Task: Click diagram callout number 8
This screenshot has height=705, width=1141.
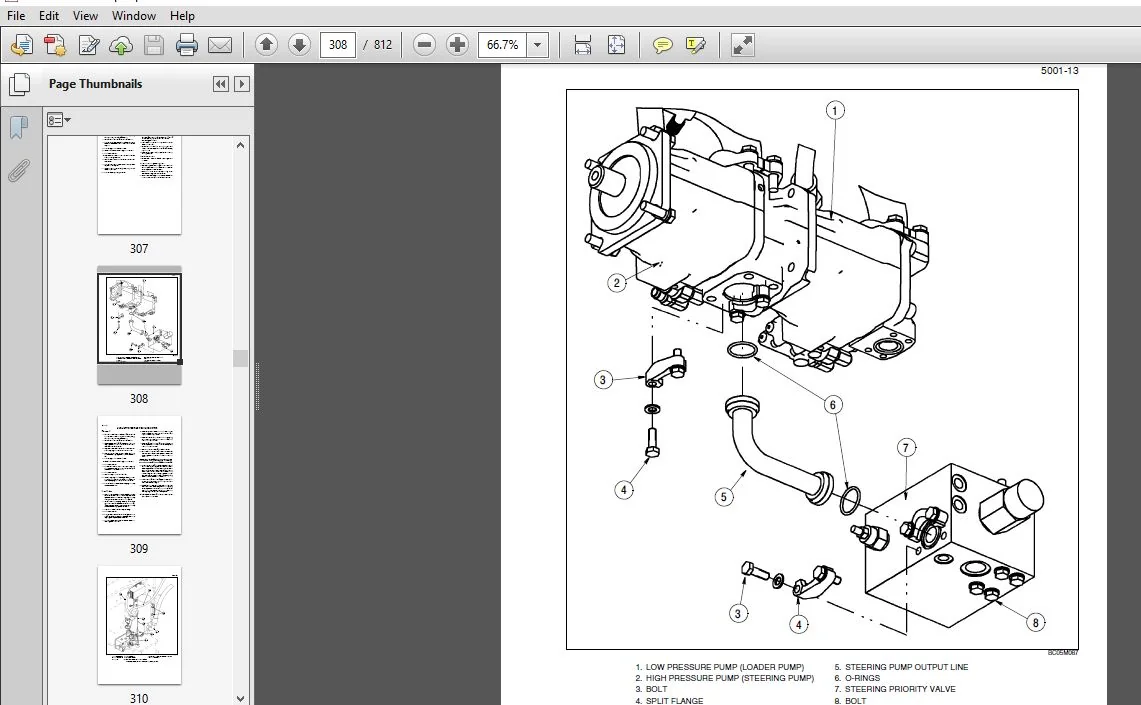Action: click(1035, 623)
